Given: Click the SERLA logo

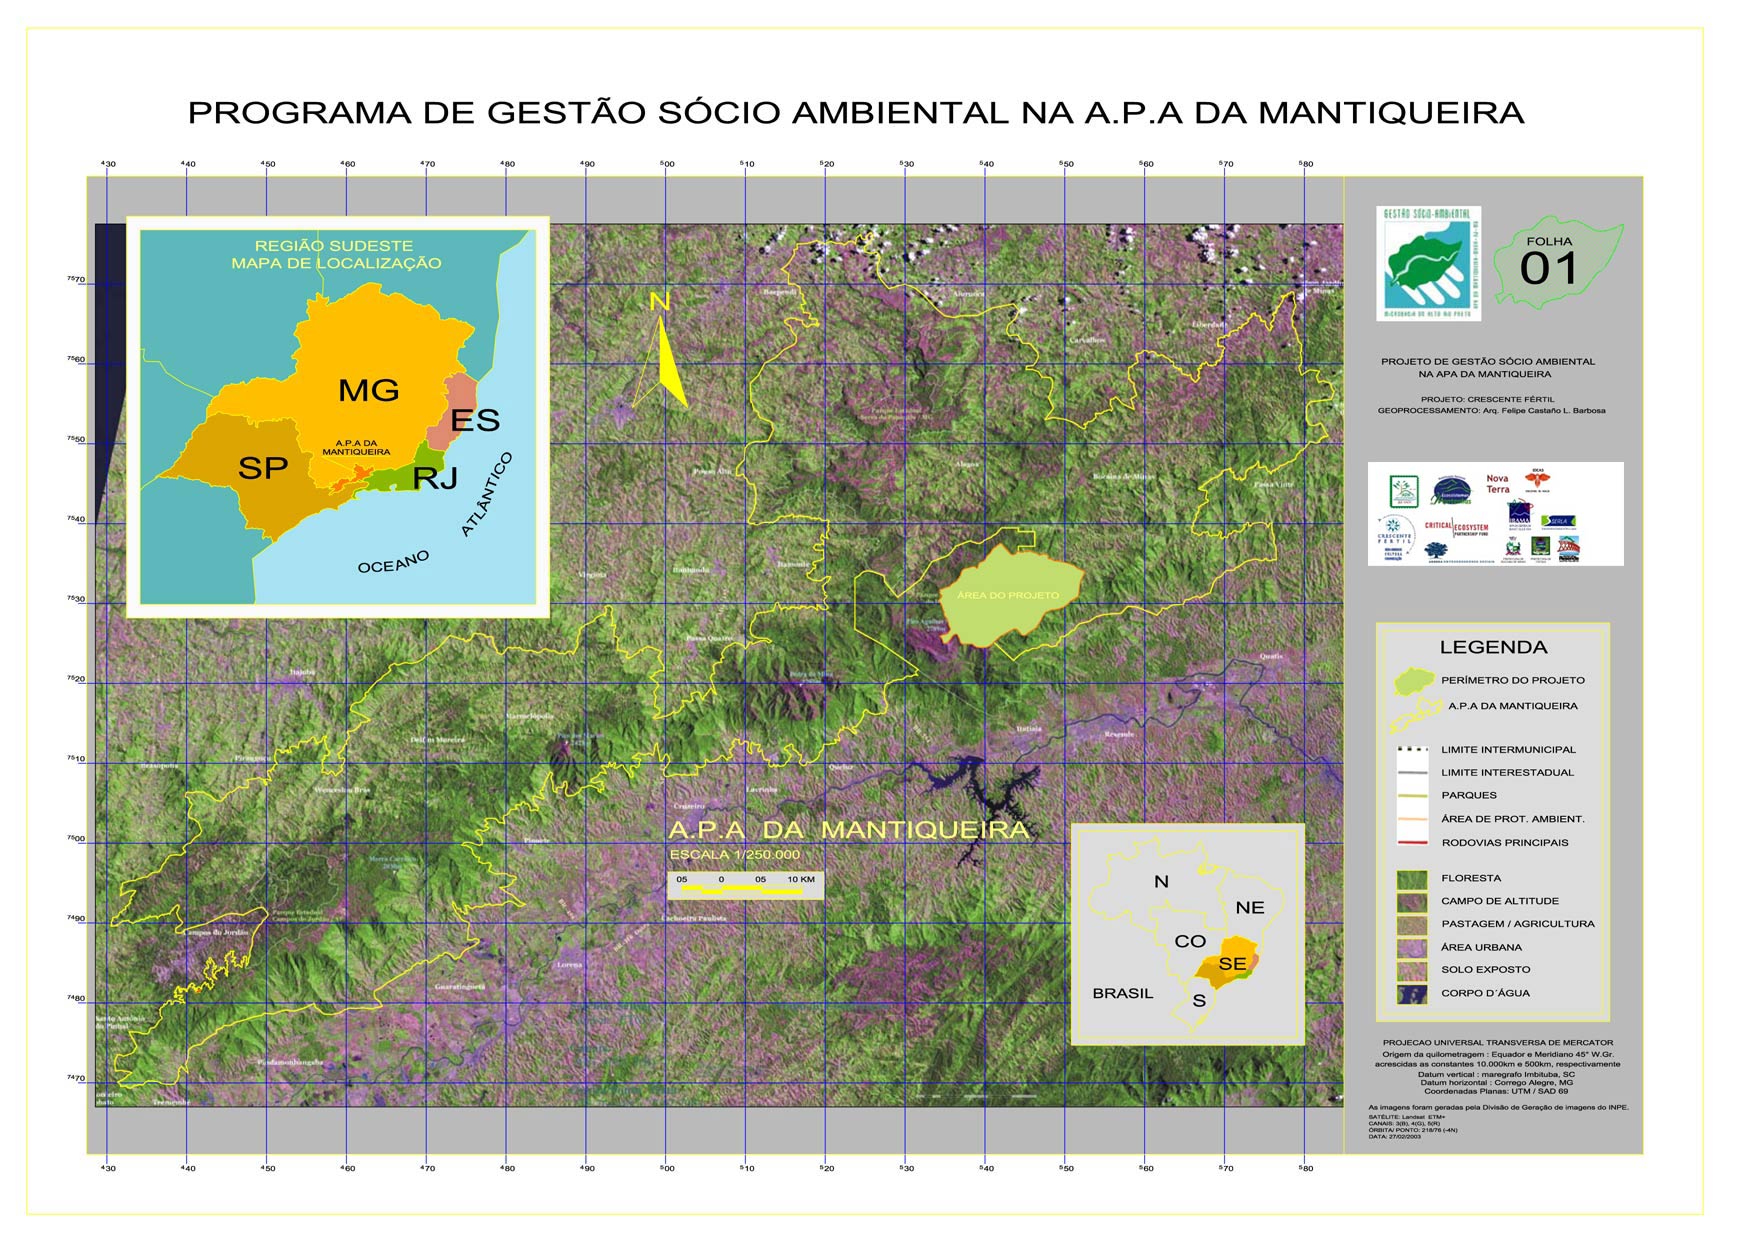Looking at the screenshot, I should pyautogui.click(x=1558, y=522).
